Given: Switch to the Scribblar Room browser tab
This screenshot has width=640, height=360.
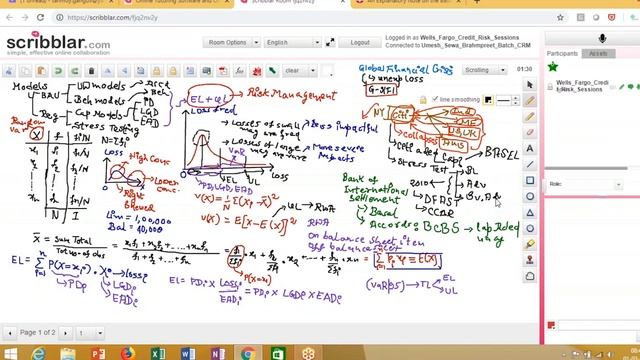Looking at the screenshot, I should tap(291, 2).
